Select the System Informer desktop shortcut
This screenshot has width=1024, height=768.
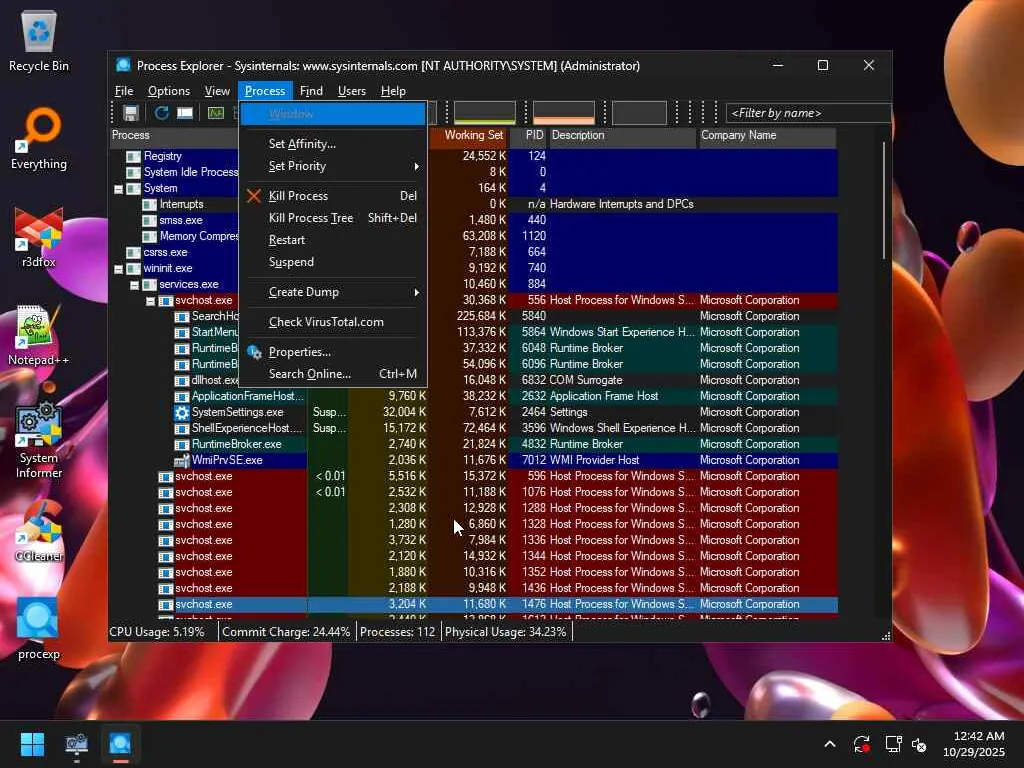(x=39, y=441)
